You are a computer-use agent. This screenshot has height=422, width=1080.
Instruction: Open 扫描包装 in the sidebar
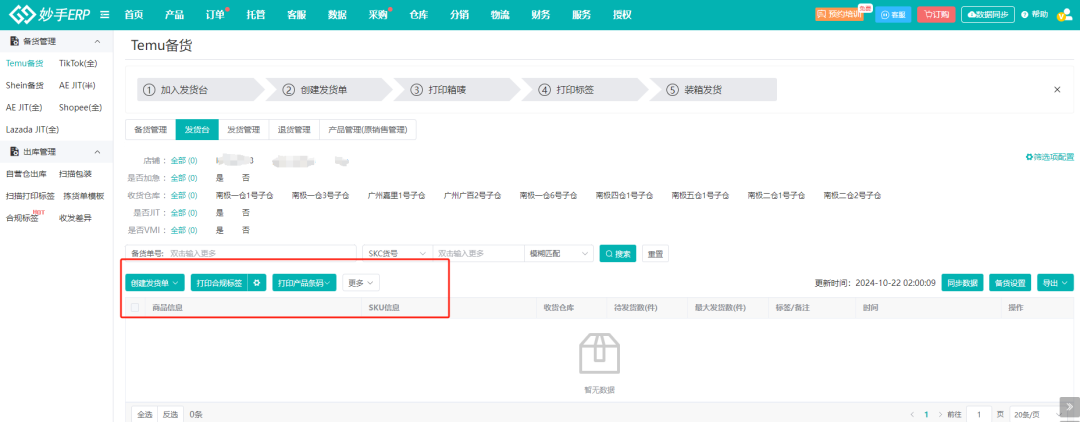click(x=75, y=173)
